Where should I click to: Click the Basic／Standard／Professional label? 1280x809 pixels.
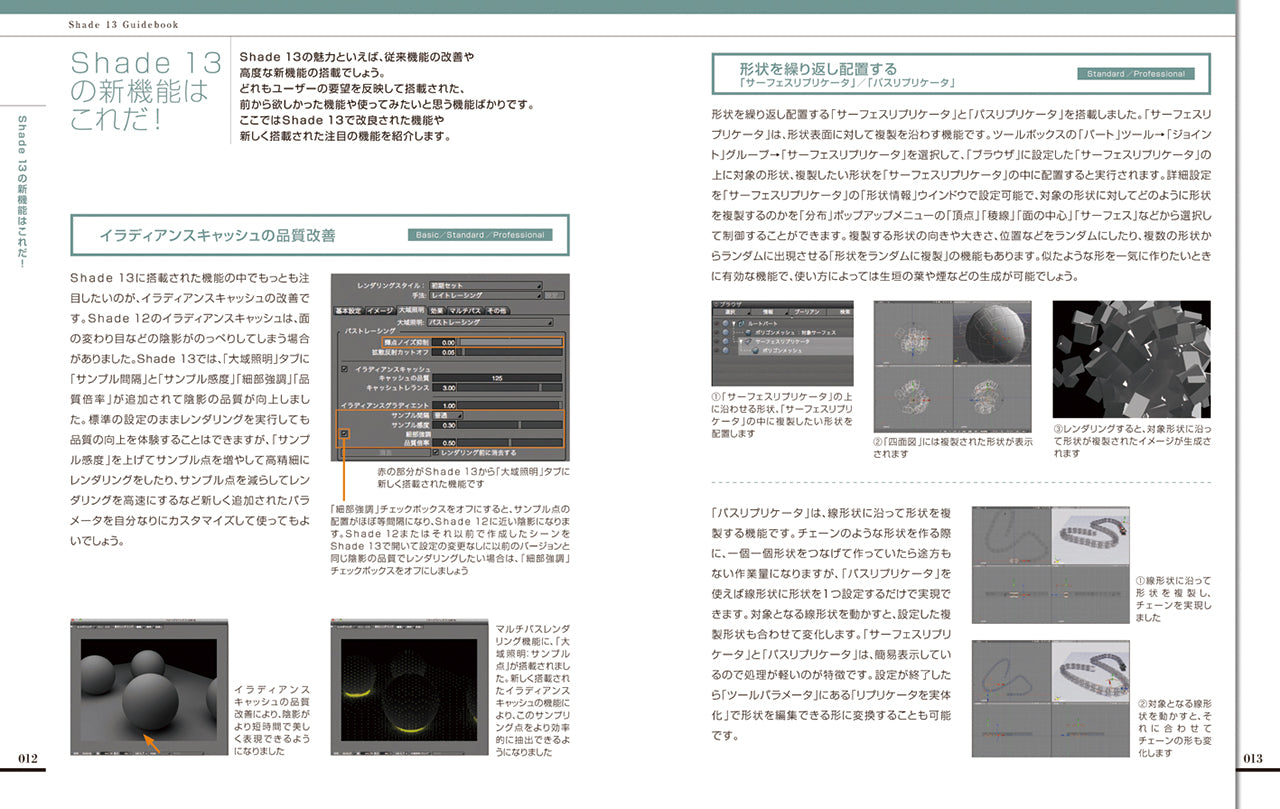(480, 235)
